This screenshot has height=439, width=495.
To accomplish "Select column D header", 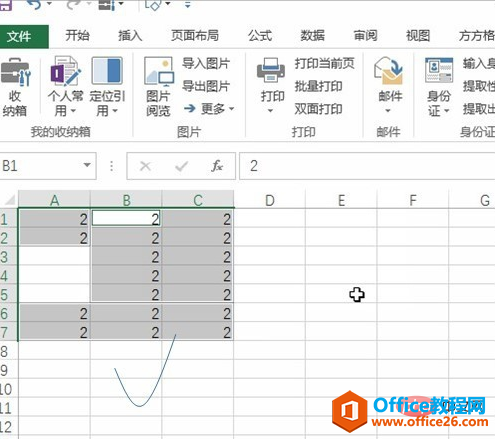I will (269, 200).
